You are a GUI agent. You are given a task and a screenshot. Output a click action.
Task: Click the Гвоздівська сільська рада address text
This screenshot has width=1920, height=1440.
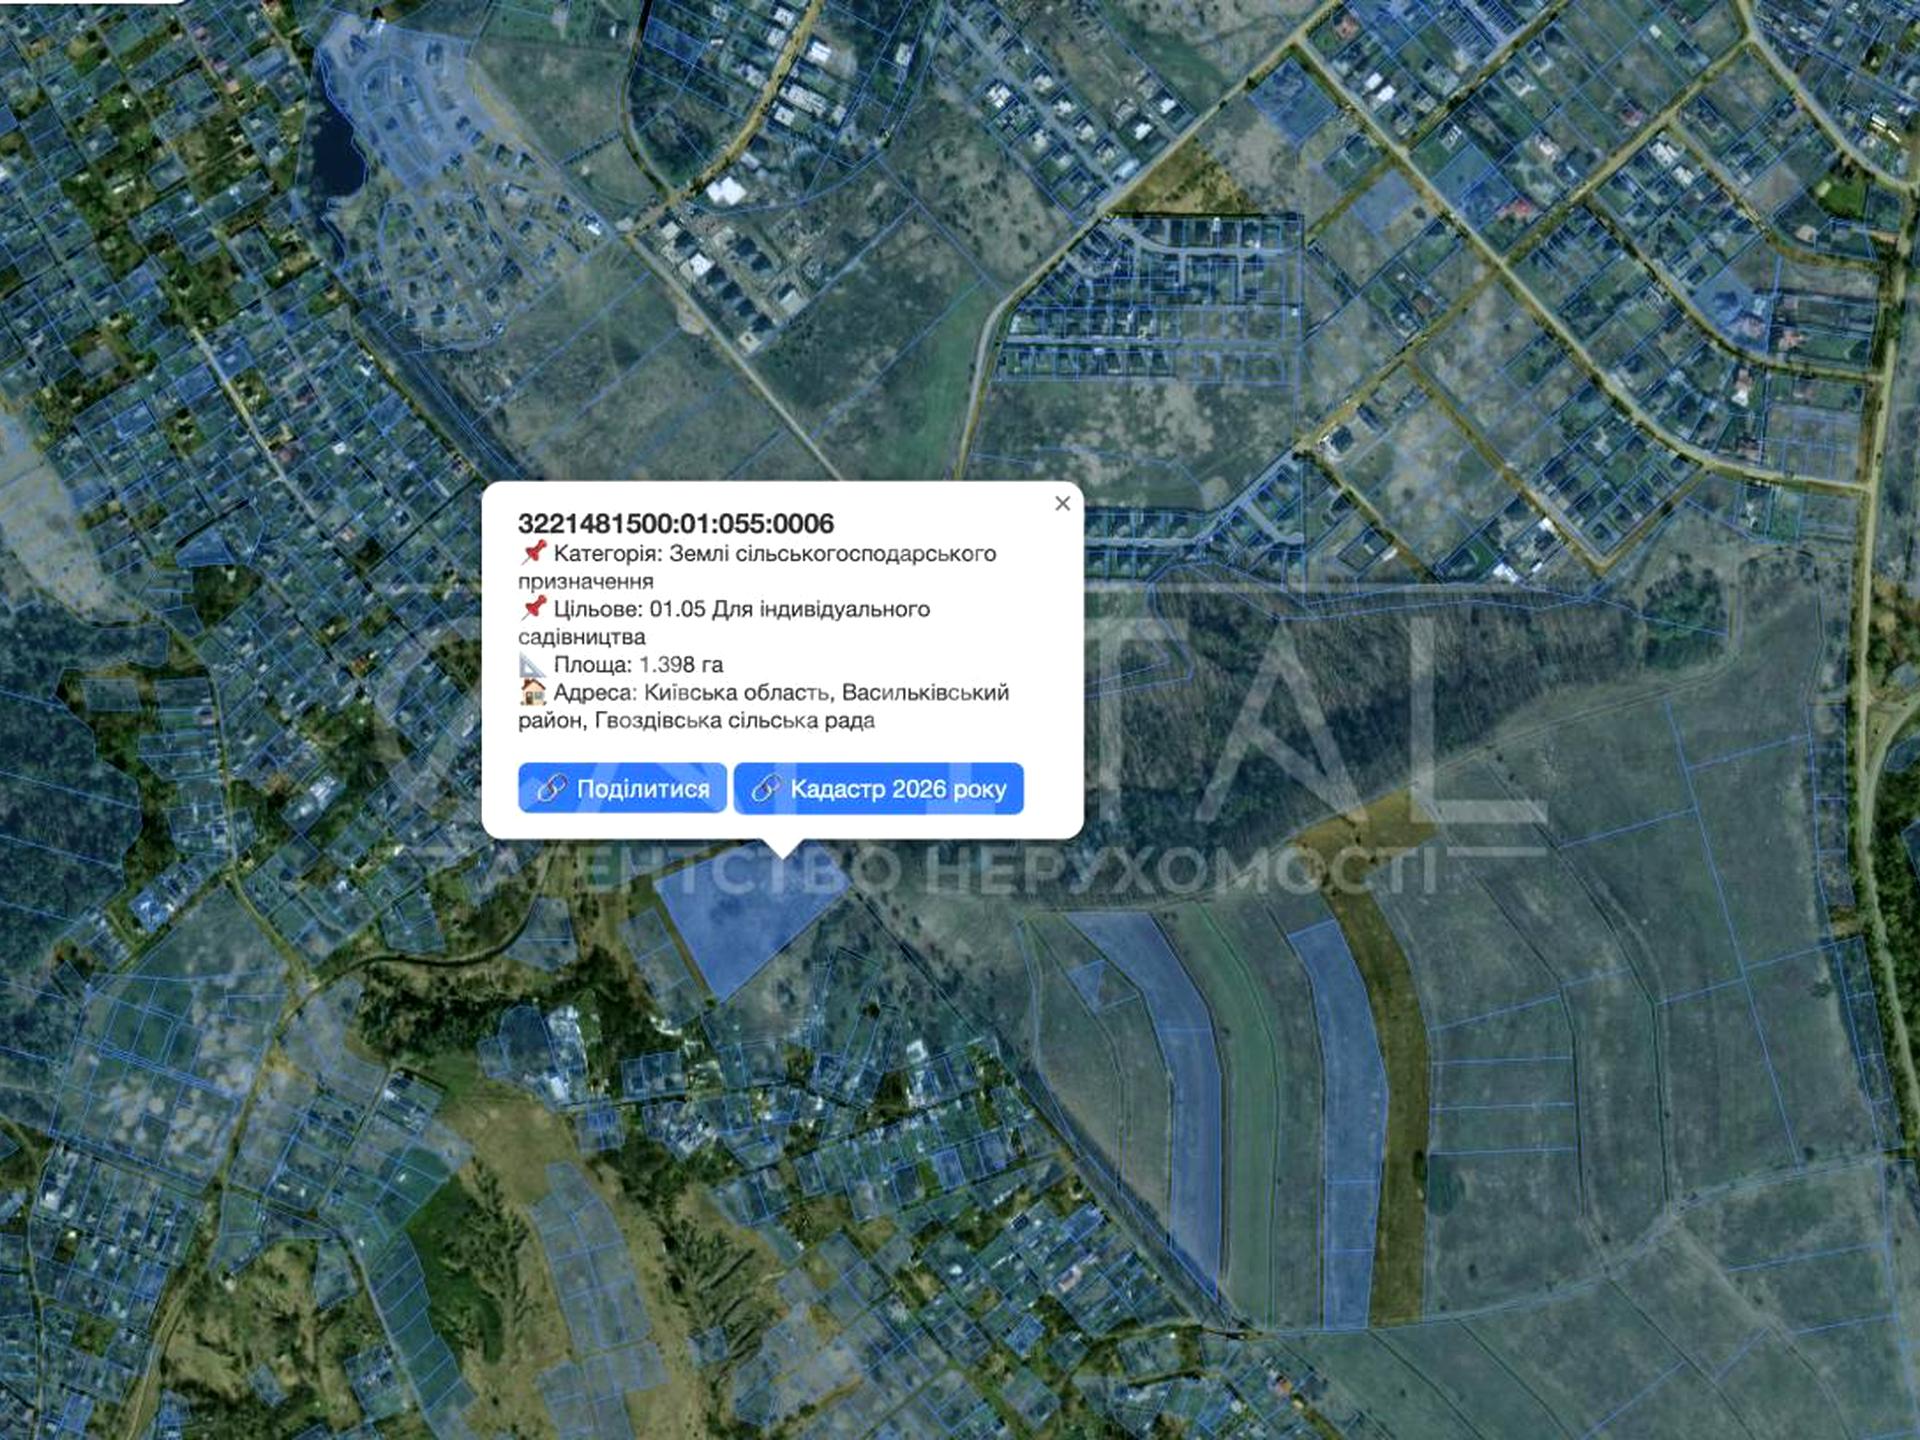(x=735, y=720)
